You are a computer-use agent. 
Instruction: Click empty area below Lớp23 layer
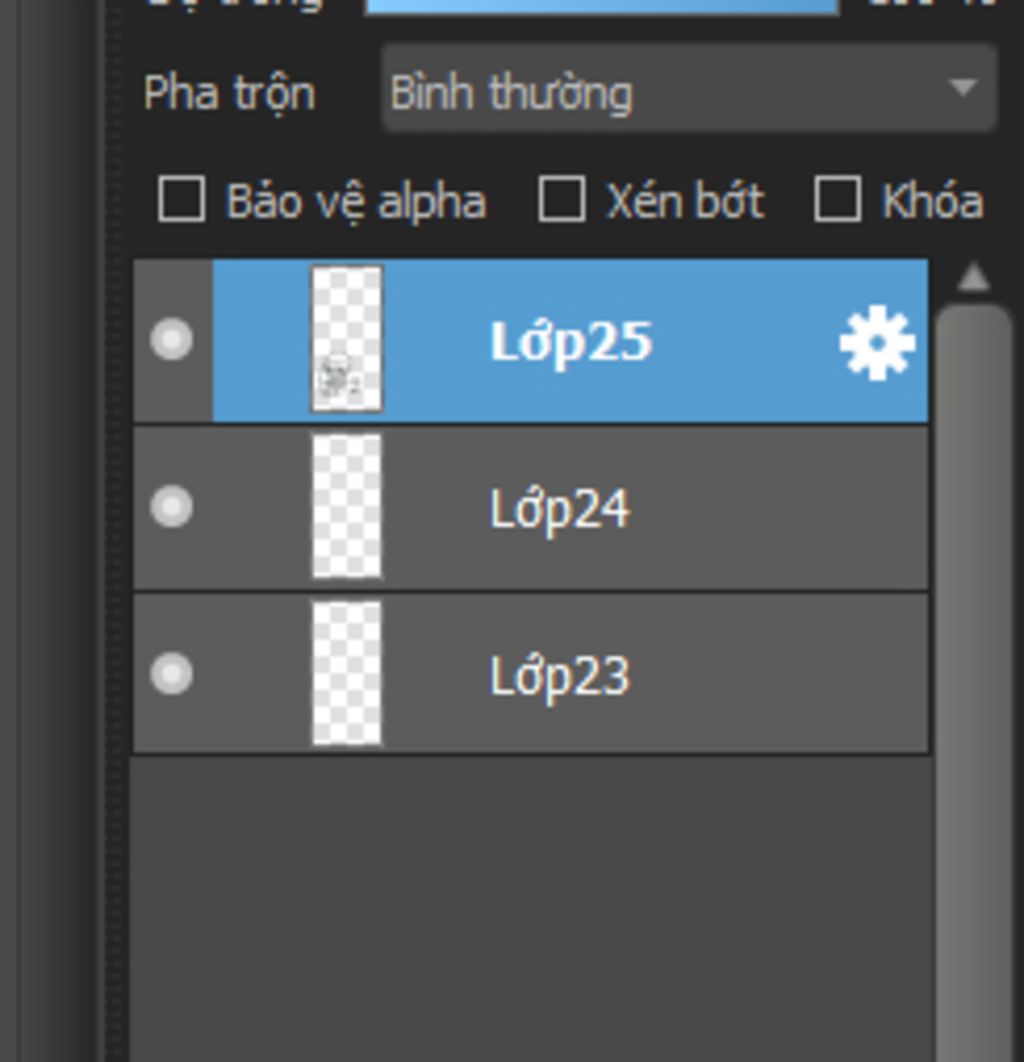pyautogui.click(x=532, y=908)
